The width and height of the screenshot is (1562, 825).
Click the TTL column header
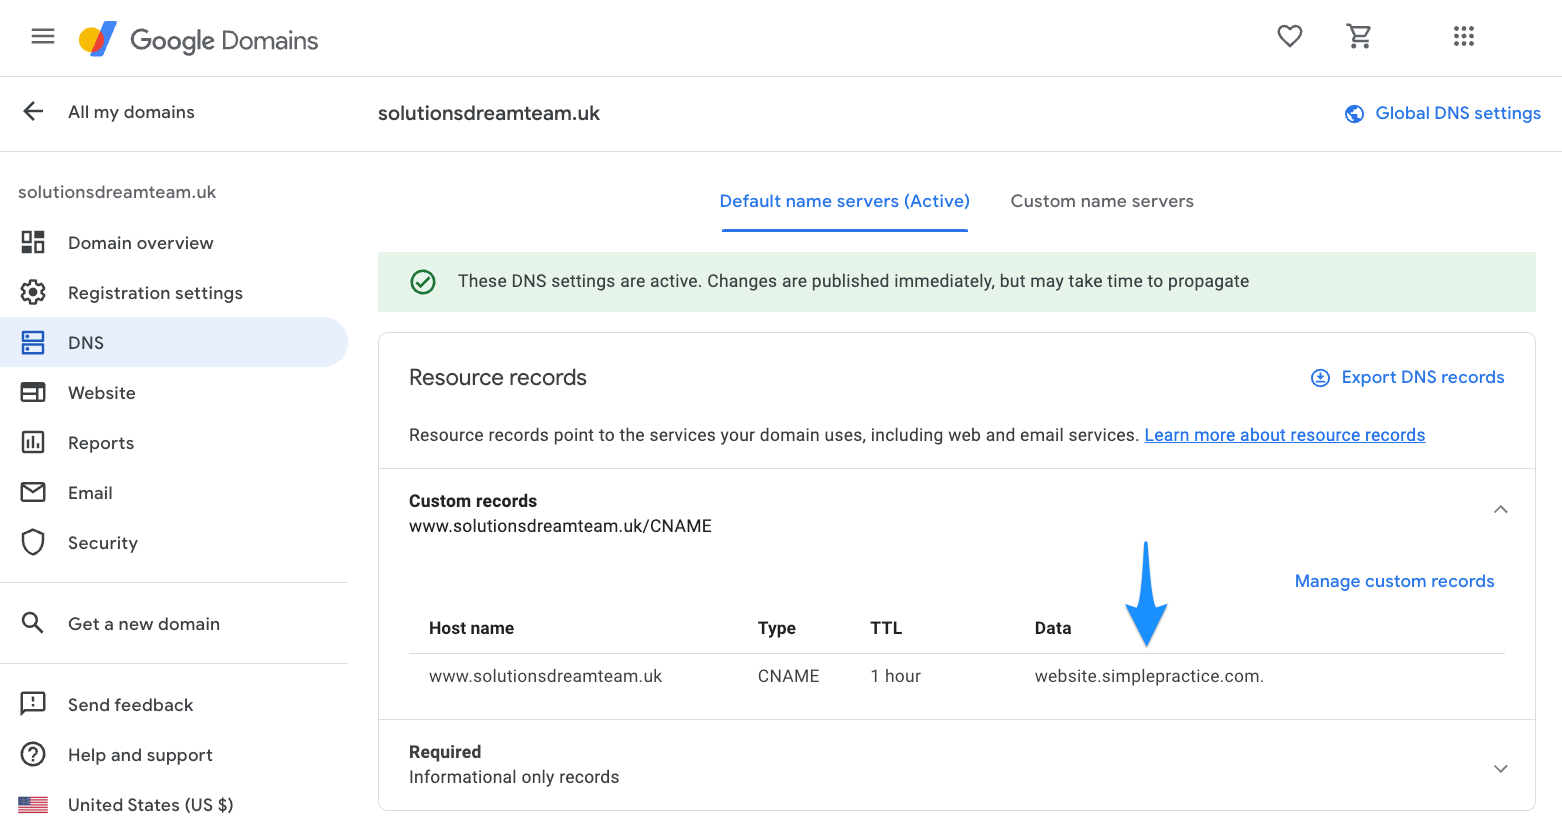(x=886, y=628)
